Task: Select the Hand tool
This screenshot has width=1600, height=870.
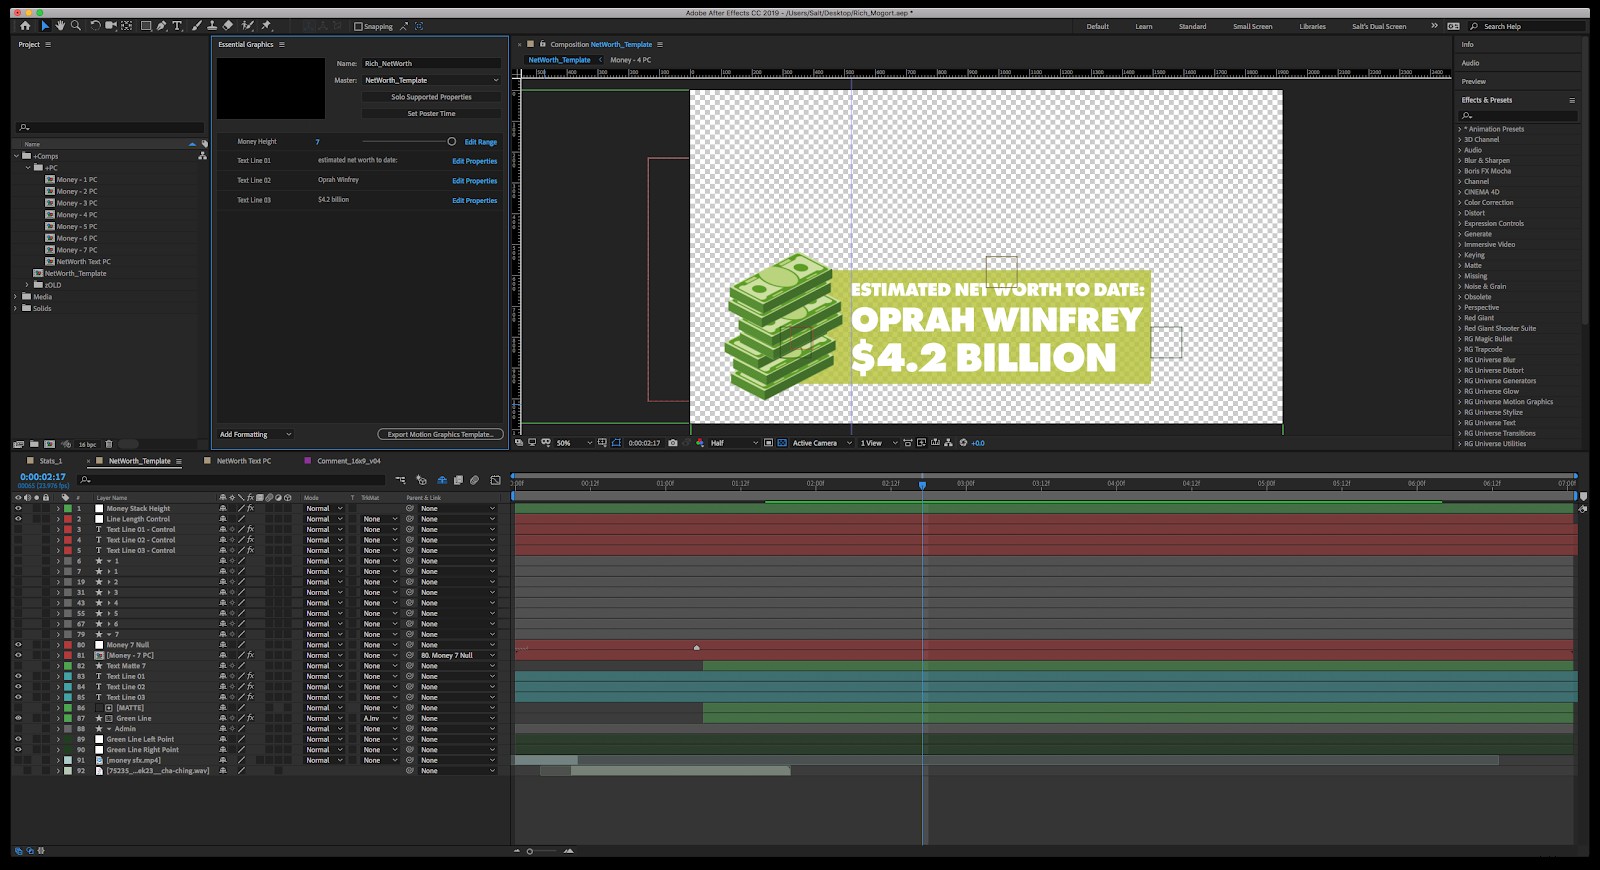Action: coord(60,26)
